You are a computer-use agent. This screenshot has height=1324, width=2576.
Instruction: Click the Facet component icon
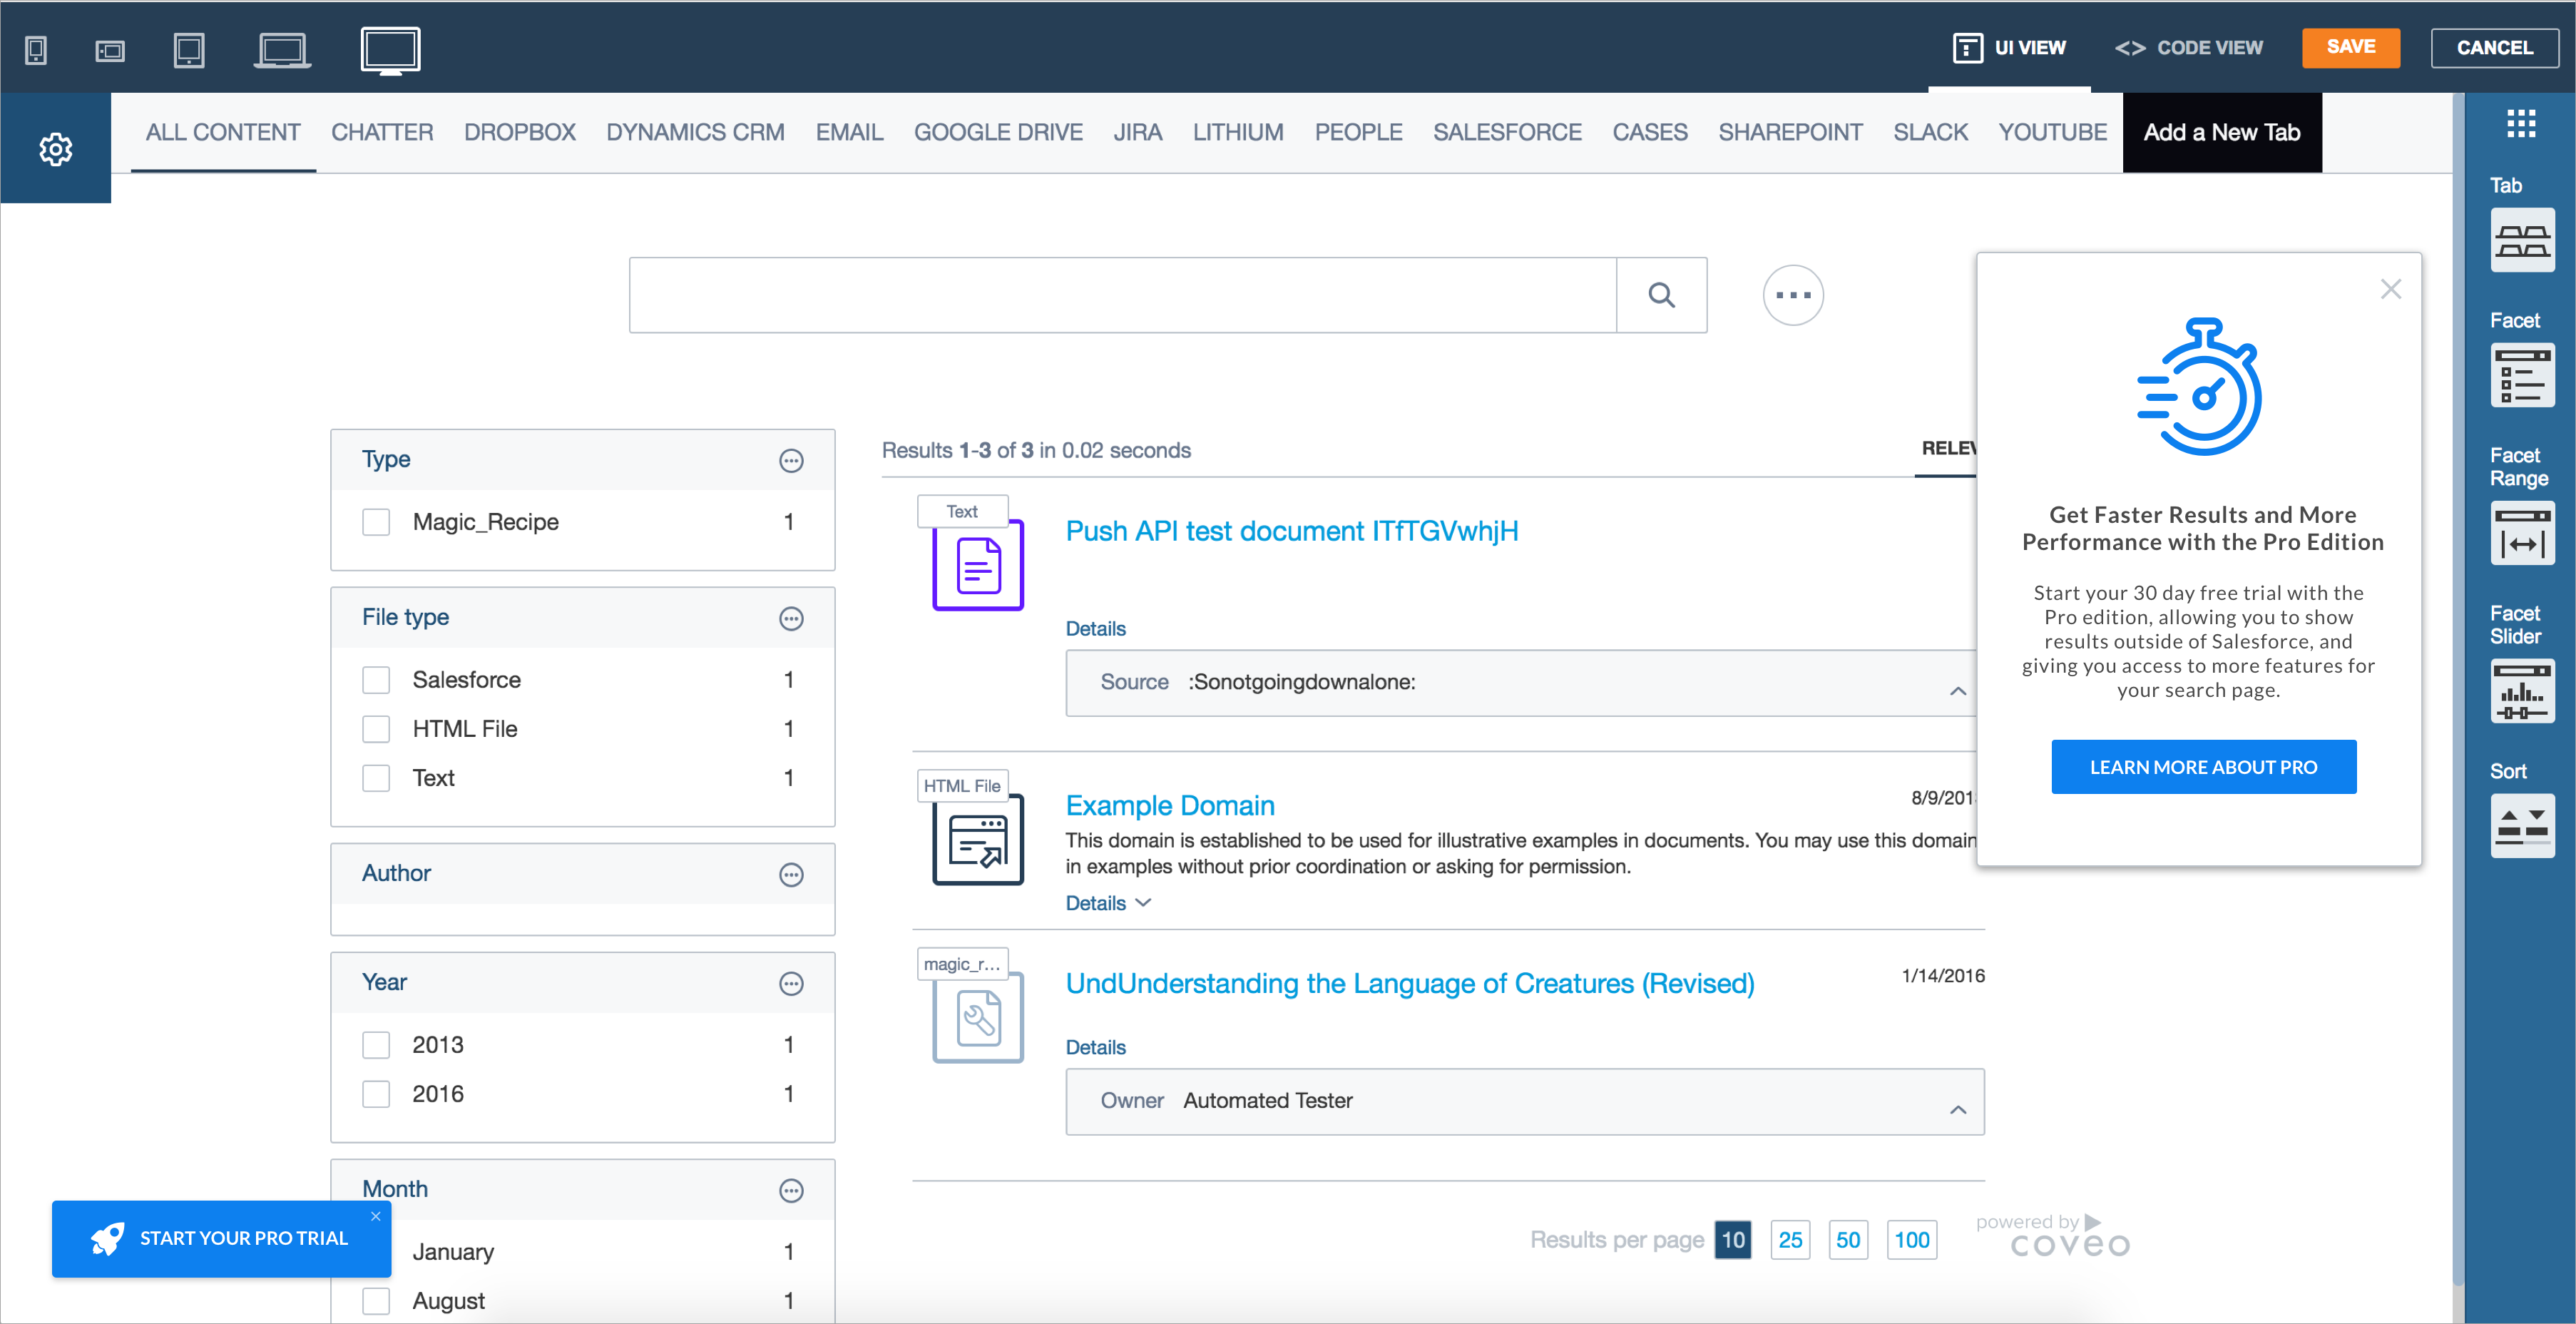[x=2522, y=375]
